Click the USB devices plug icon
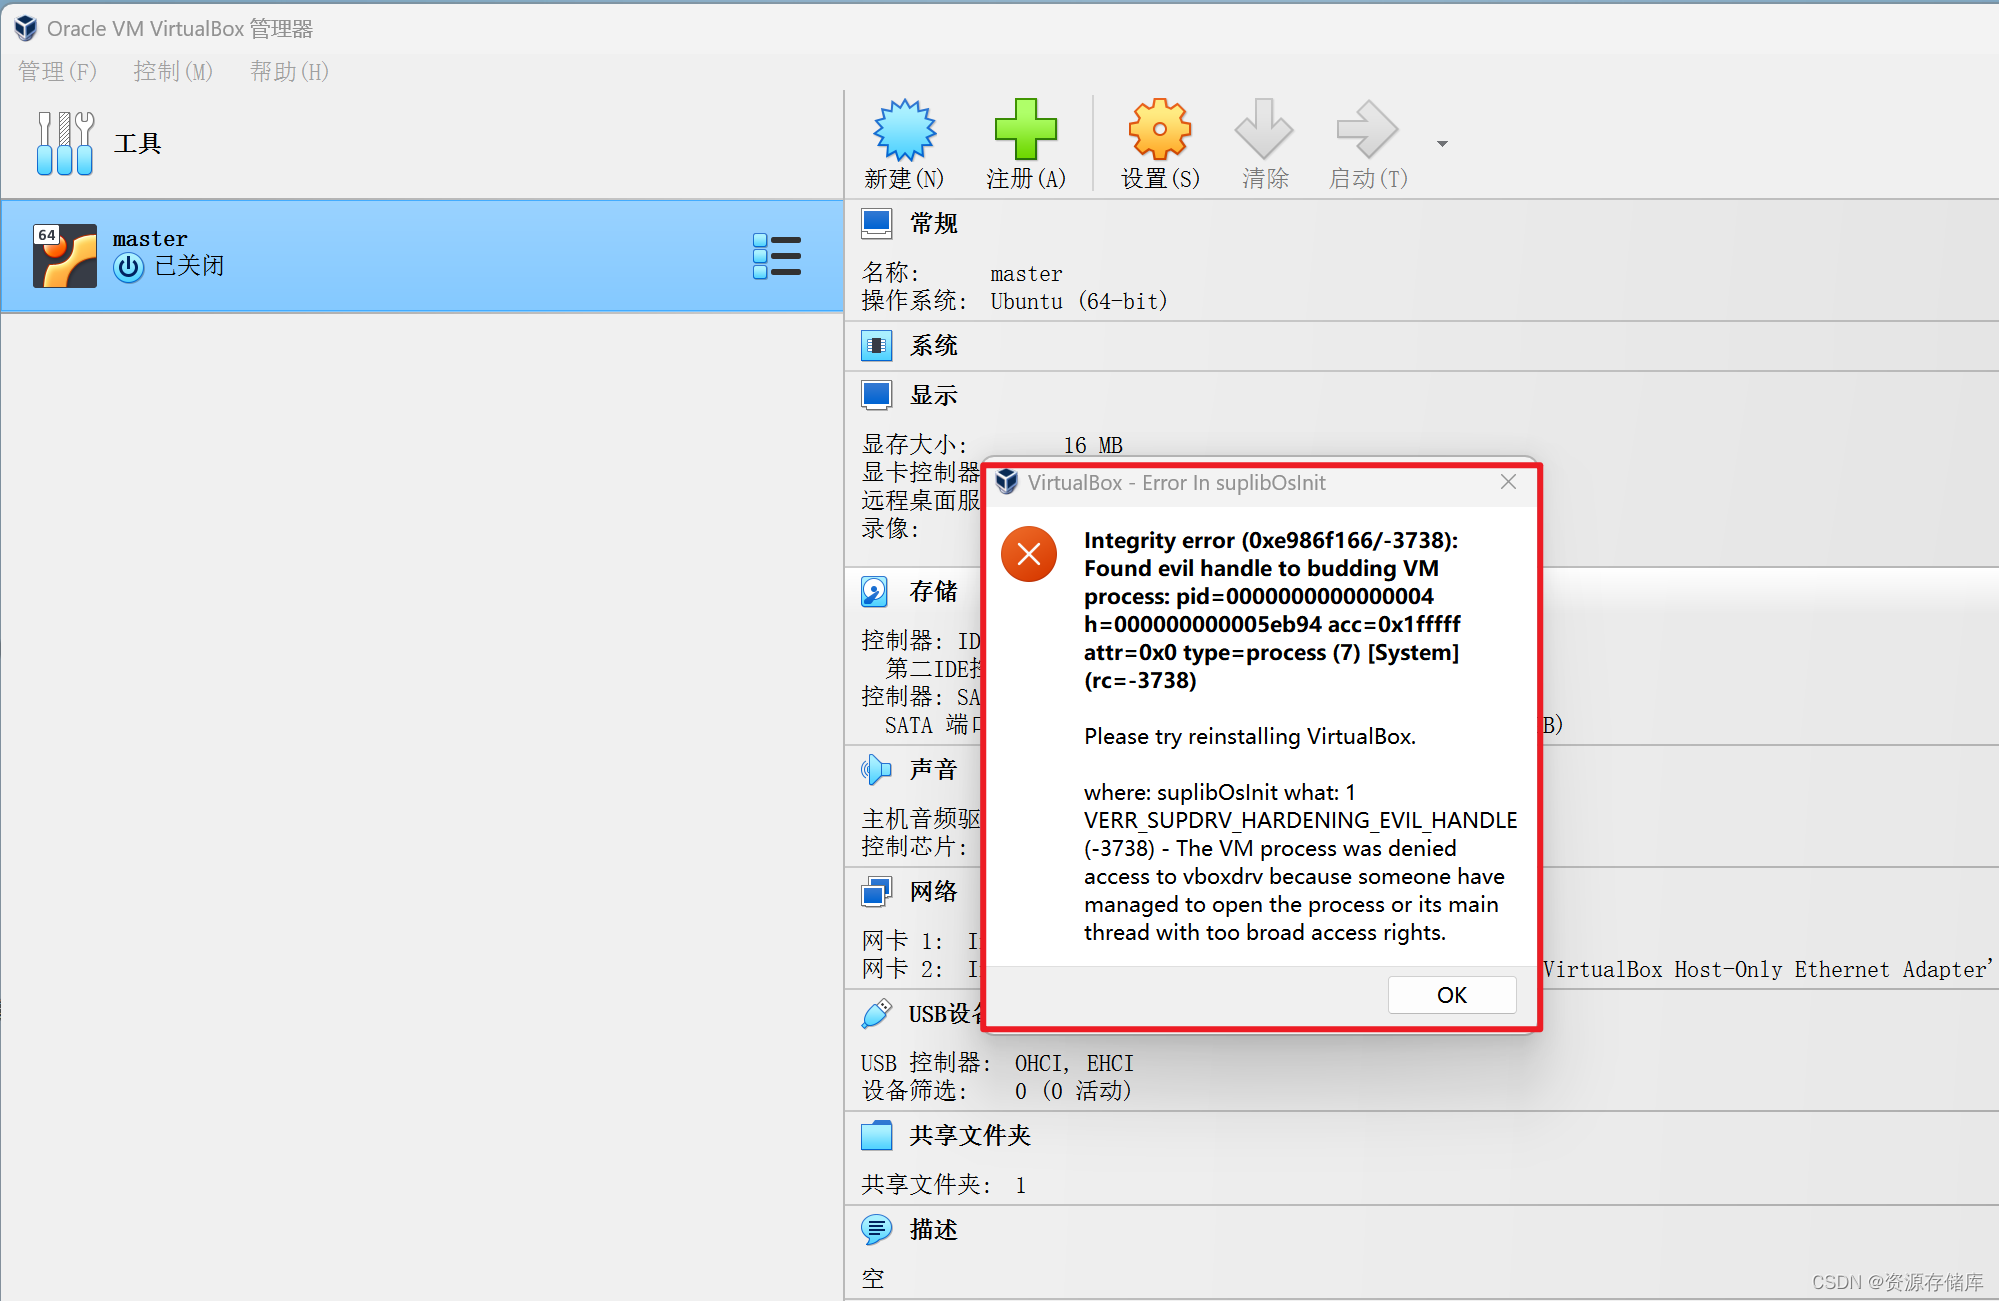Screen dimensions: 1999x1301 [x=876, y=1013]
